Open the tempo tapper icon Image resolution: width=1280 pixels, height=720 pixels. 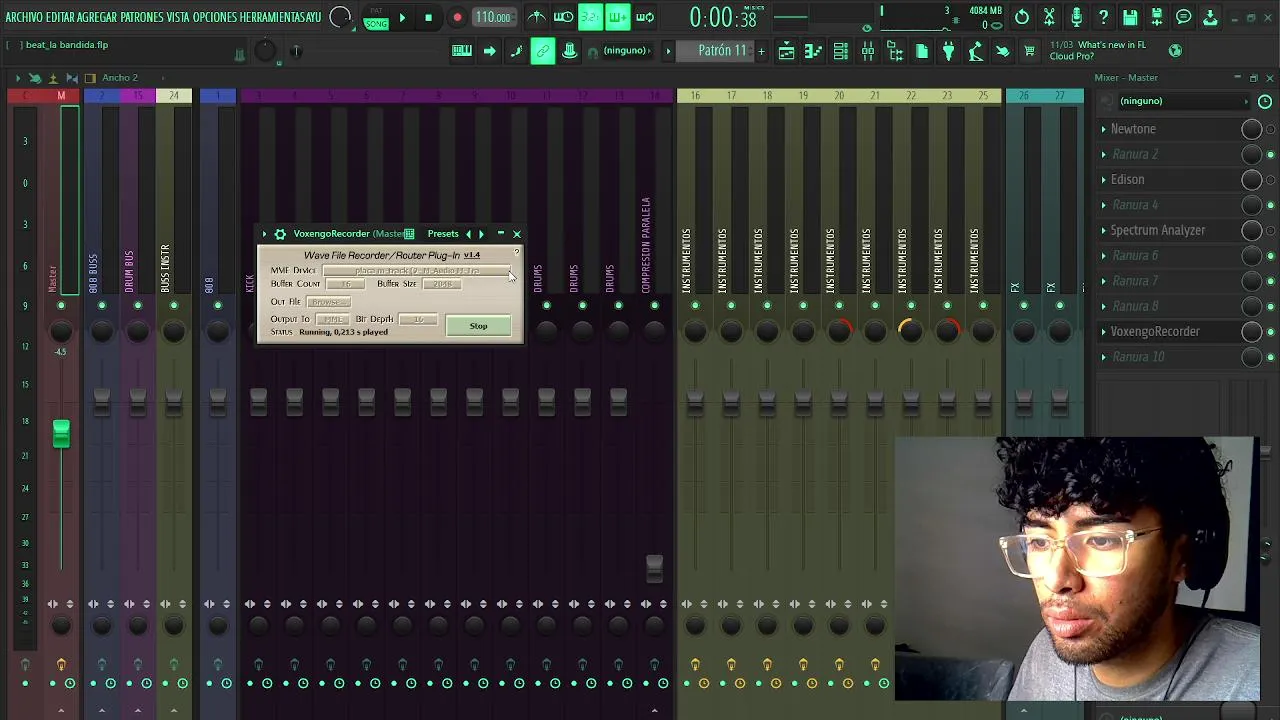(976, 51)
